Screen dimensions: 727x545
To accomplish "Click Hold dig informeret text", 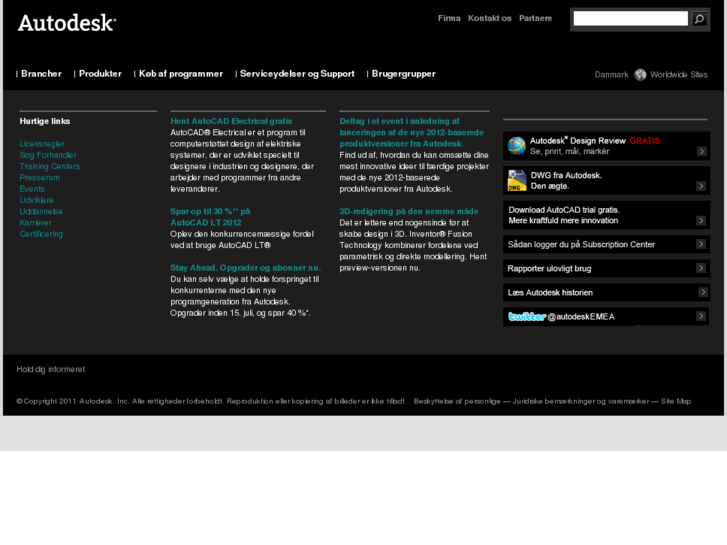I will click(x=51, y=369).
